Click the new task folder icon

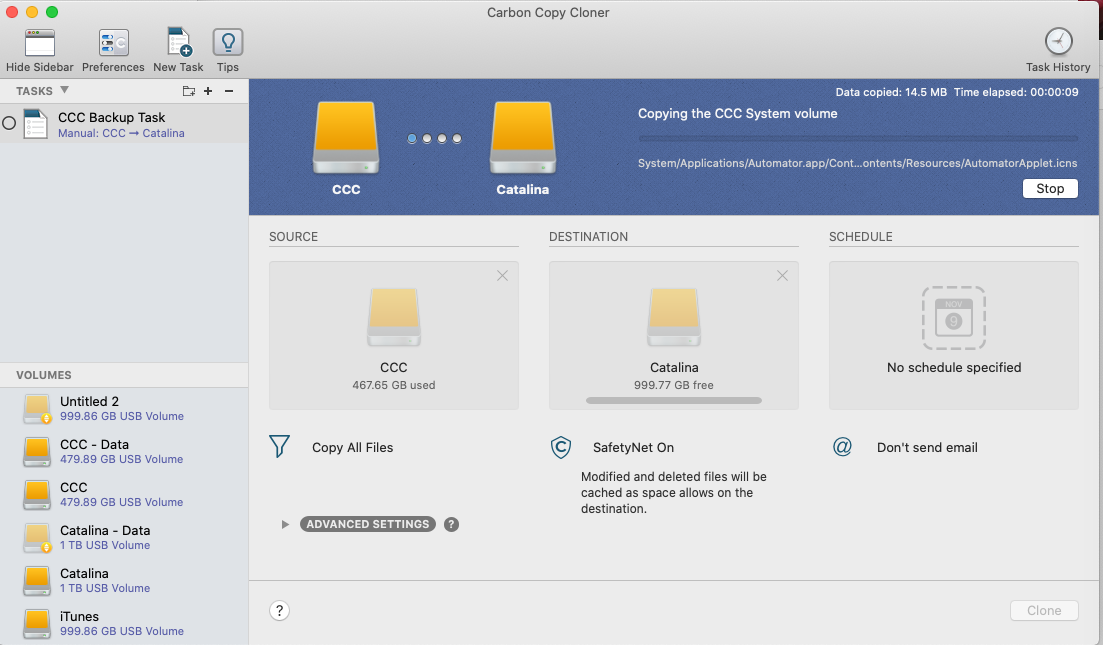point(189,91)
